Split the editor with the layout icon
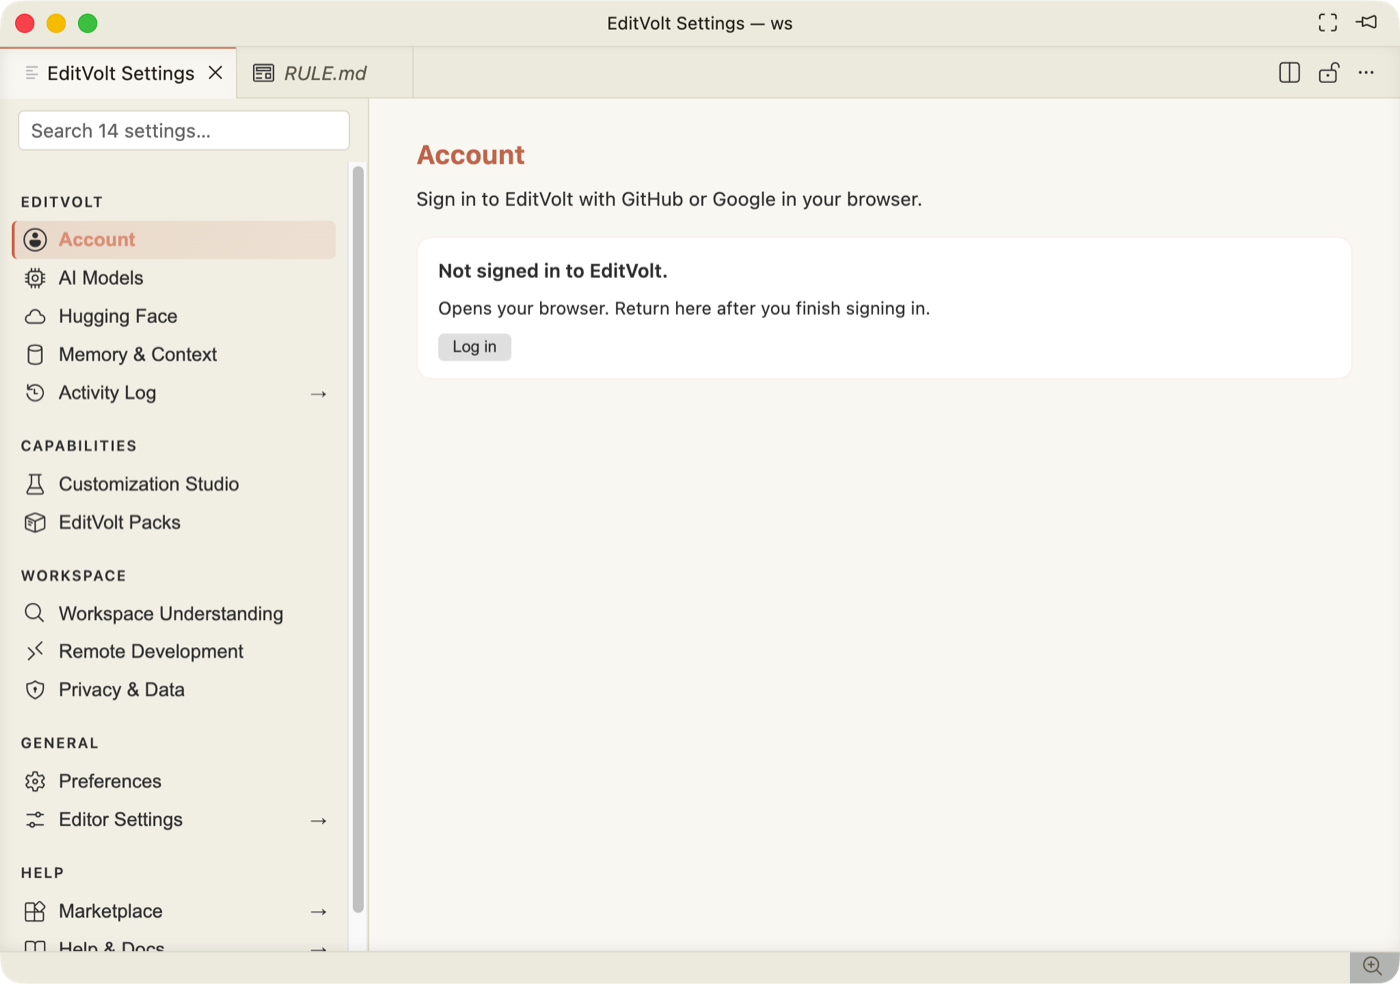This screenshot has height=984, width=1400. tap(1290, 73)
